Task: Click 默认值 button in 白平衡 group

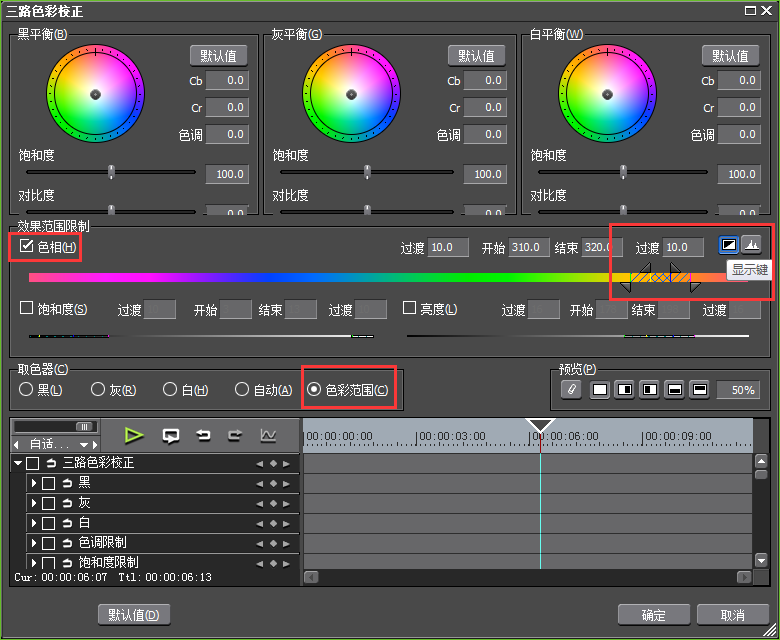Action: pyautogui.click(x=730, y=56)
